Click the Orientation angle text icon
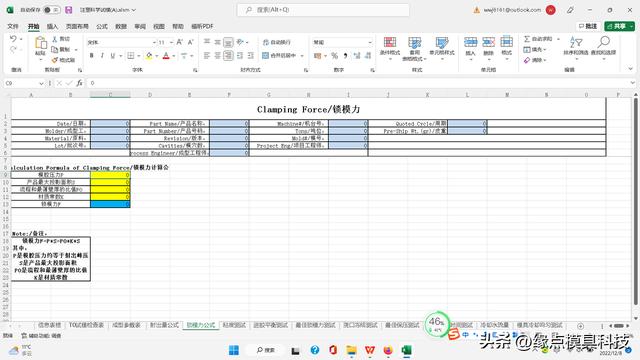 [240, 42]
